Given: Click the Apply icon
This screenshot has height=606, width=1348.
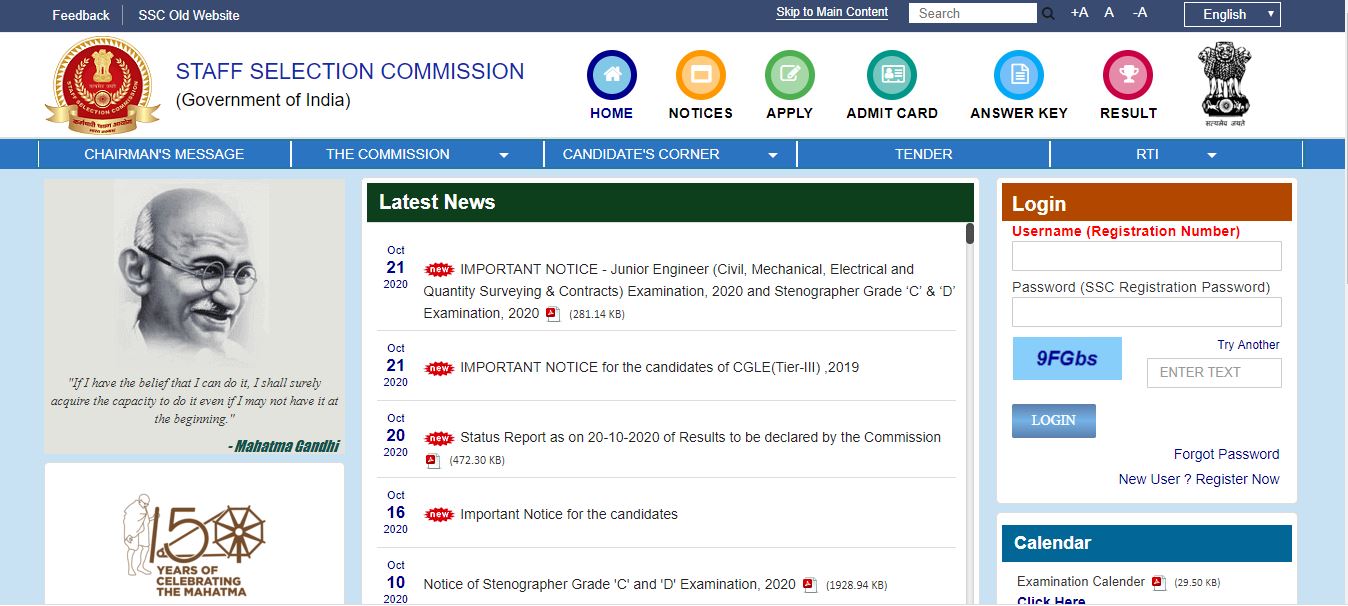Looking at the screenshot, I should click(x=789, y=75).
